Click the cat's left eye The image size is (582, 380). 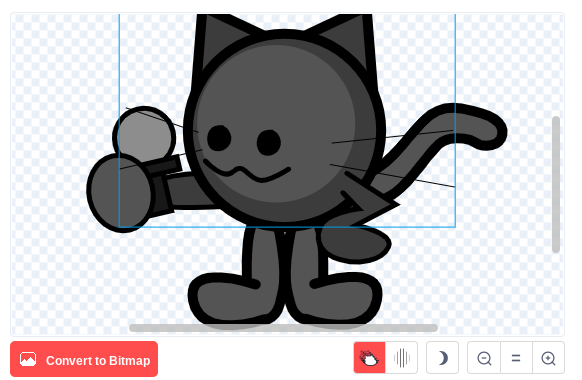point(219,138)
